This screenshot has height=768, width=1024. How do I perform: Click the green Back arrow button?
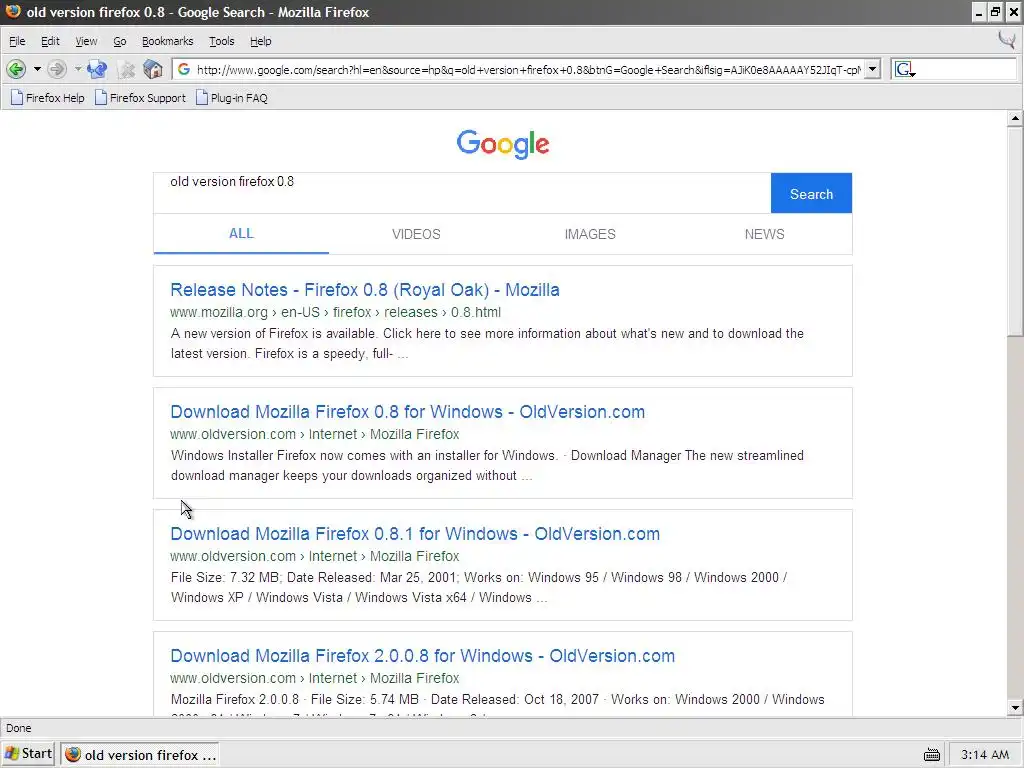coord(16,69)
